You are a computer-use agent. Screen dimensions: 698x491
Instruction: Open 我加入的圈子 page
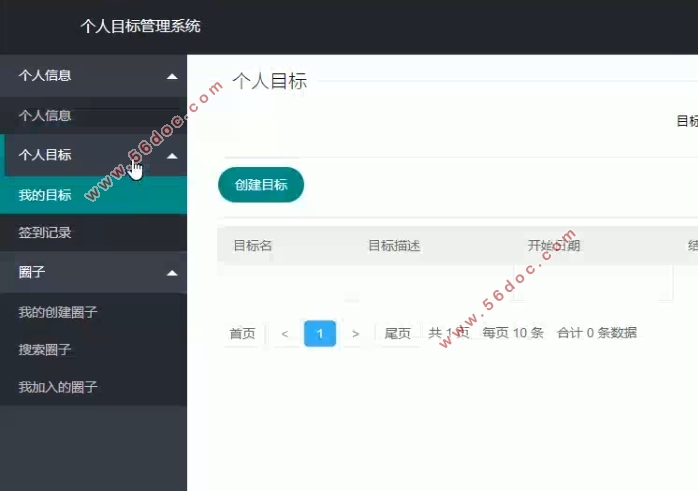(x=93, y=387)
